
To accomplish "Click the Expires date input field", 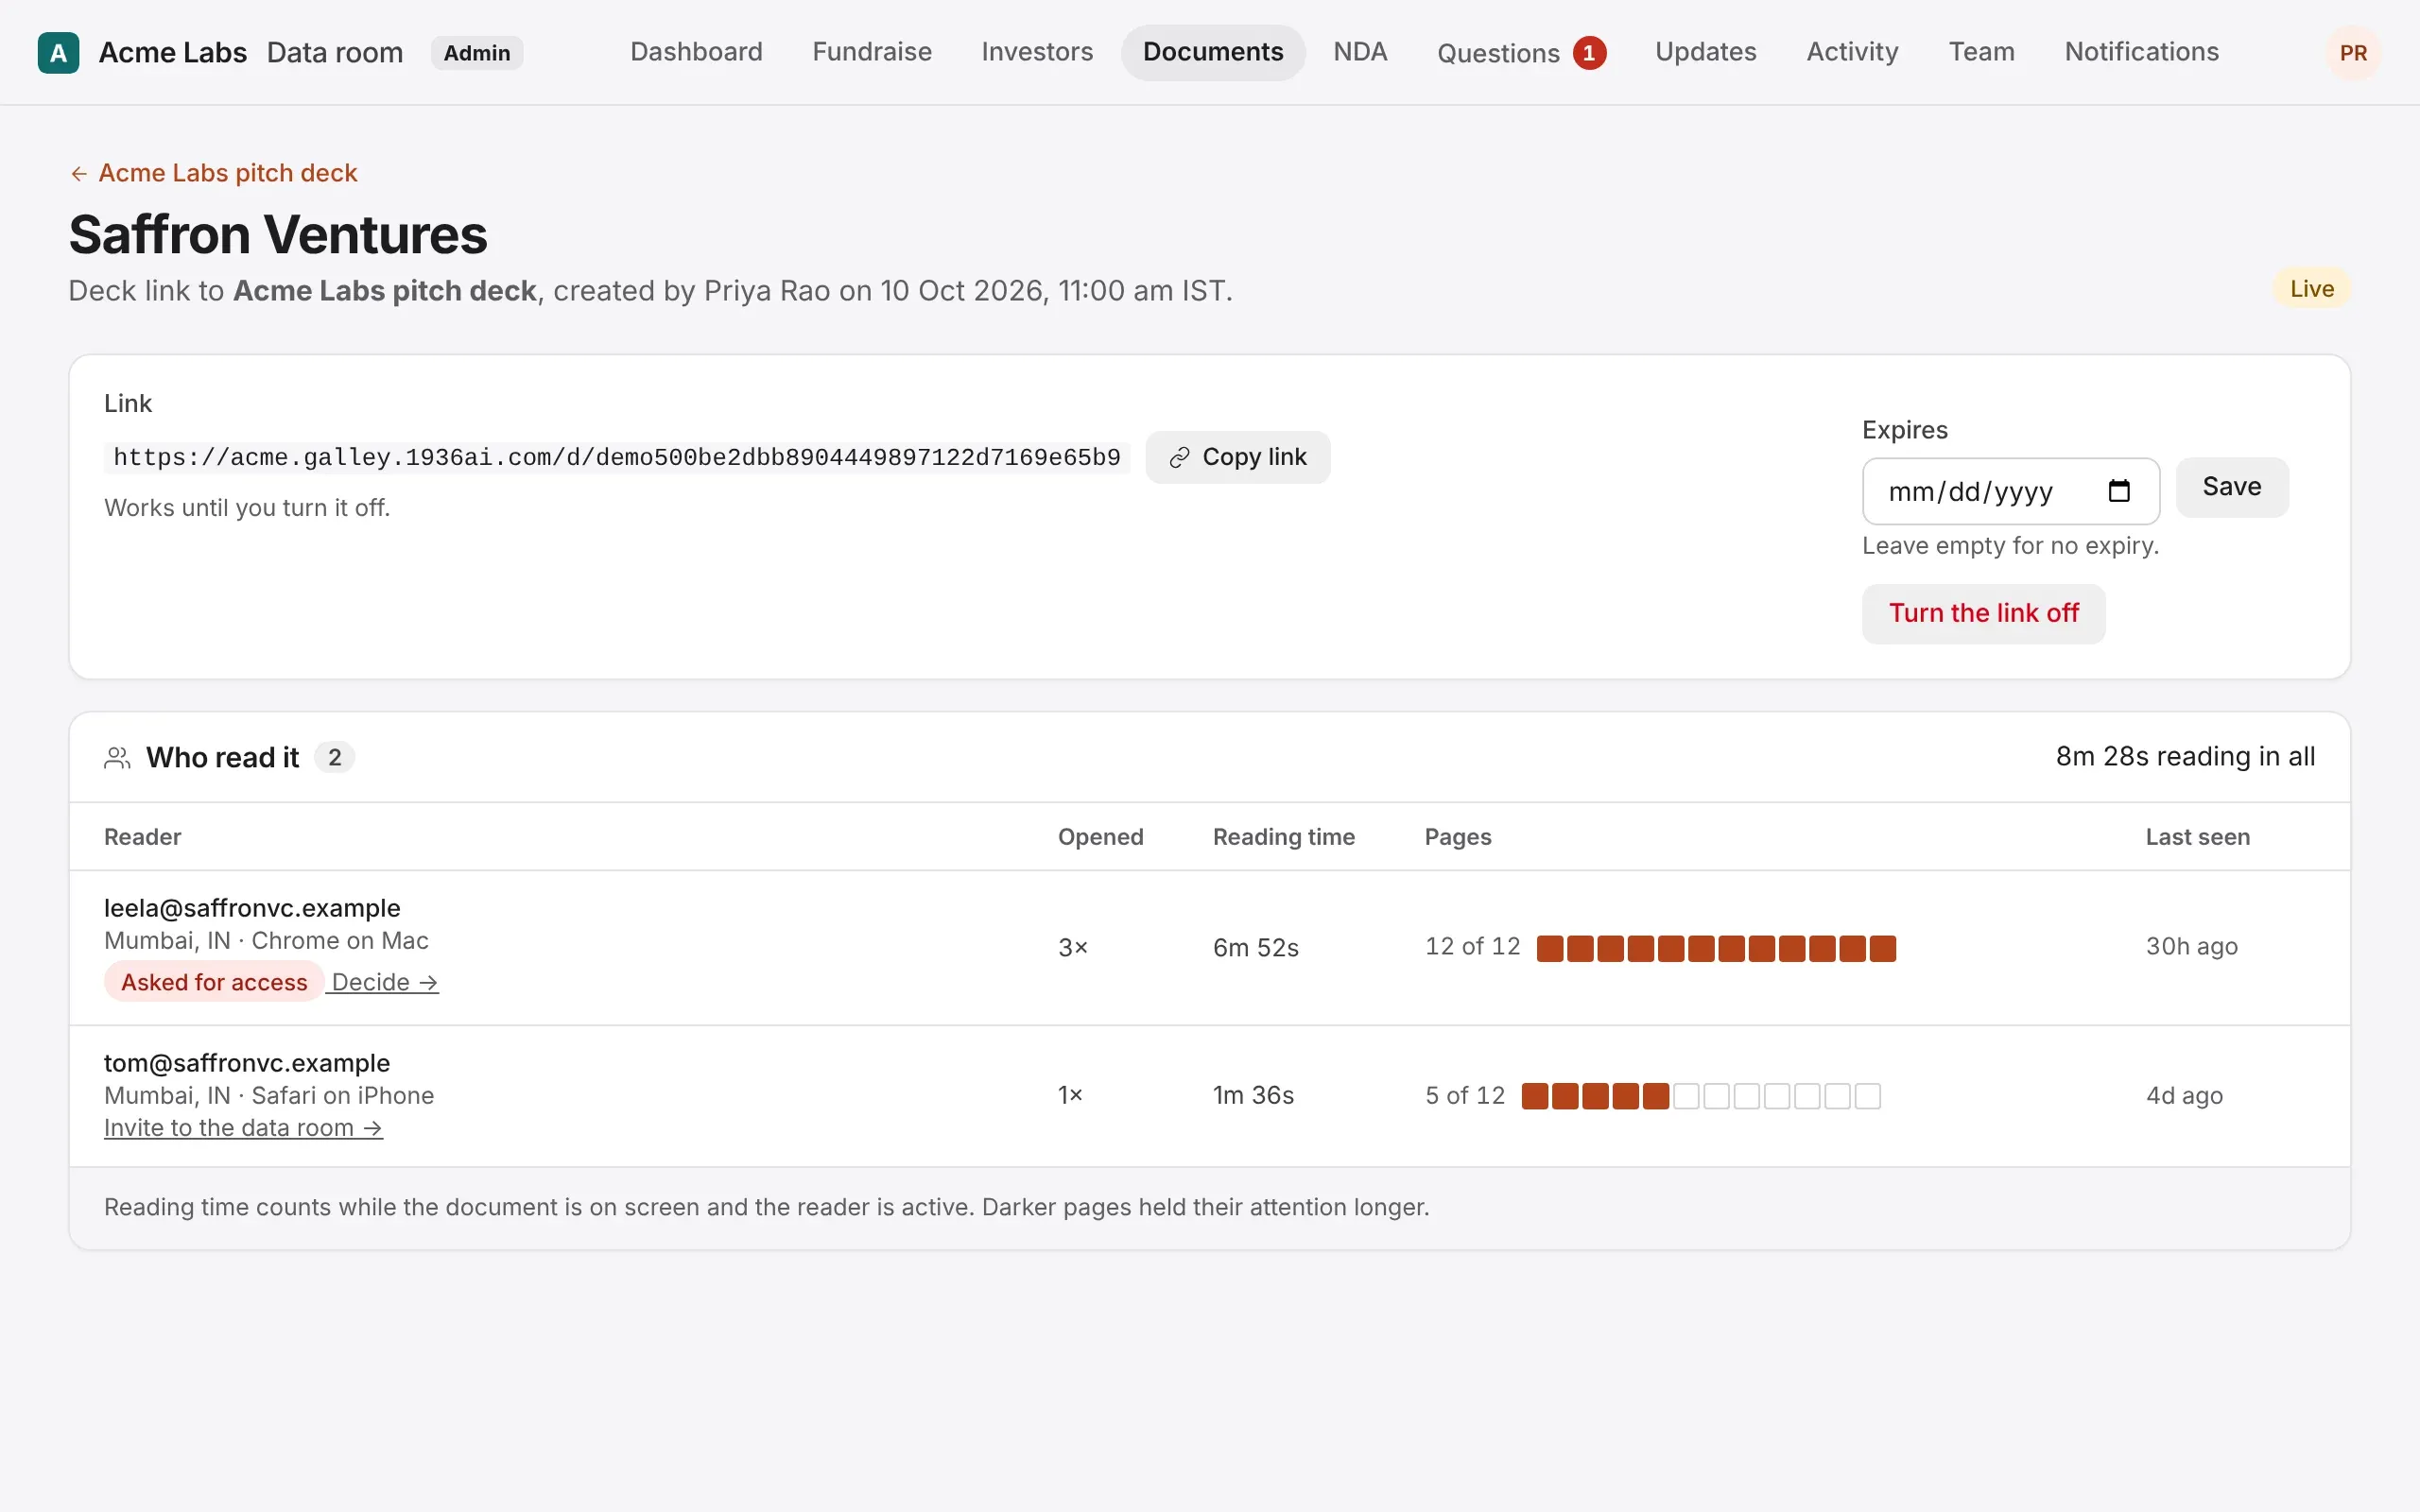I will pyautogui.click(x=2010, y=491).
